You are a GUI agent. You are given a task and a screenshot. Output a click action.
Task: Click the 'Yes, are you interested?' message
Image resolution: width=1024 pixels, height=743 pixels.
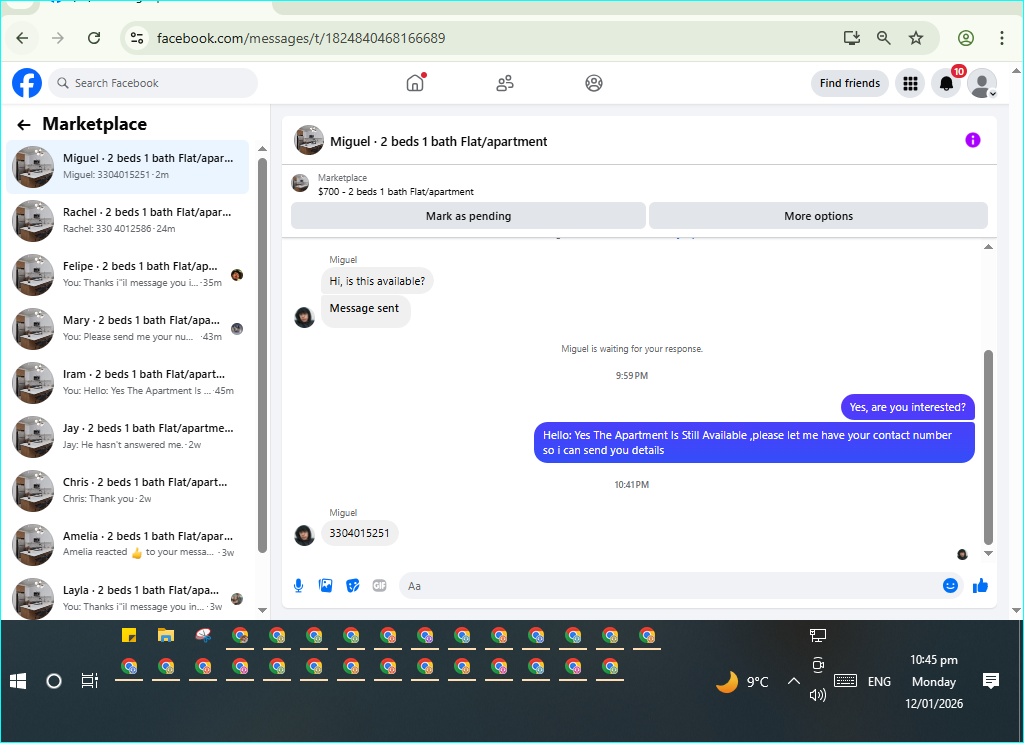(907, 407)
